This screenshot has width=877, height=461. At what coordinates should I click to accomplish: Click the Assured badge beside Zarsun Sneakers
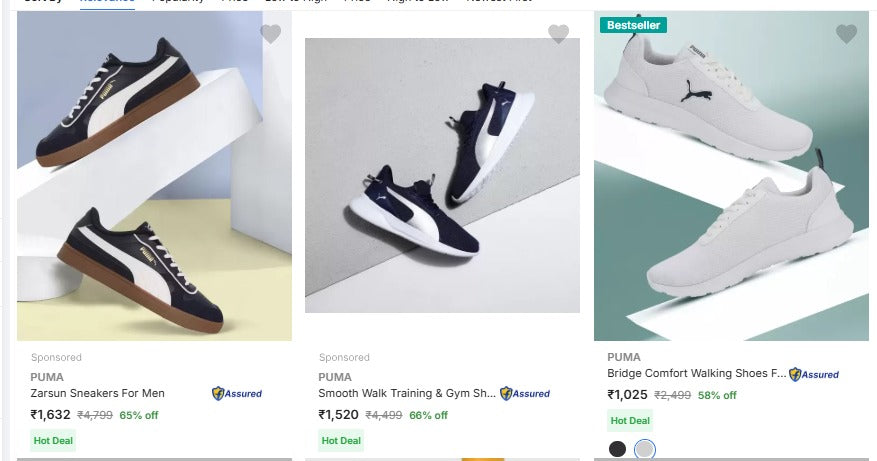point(237,394)
